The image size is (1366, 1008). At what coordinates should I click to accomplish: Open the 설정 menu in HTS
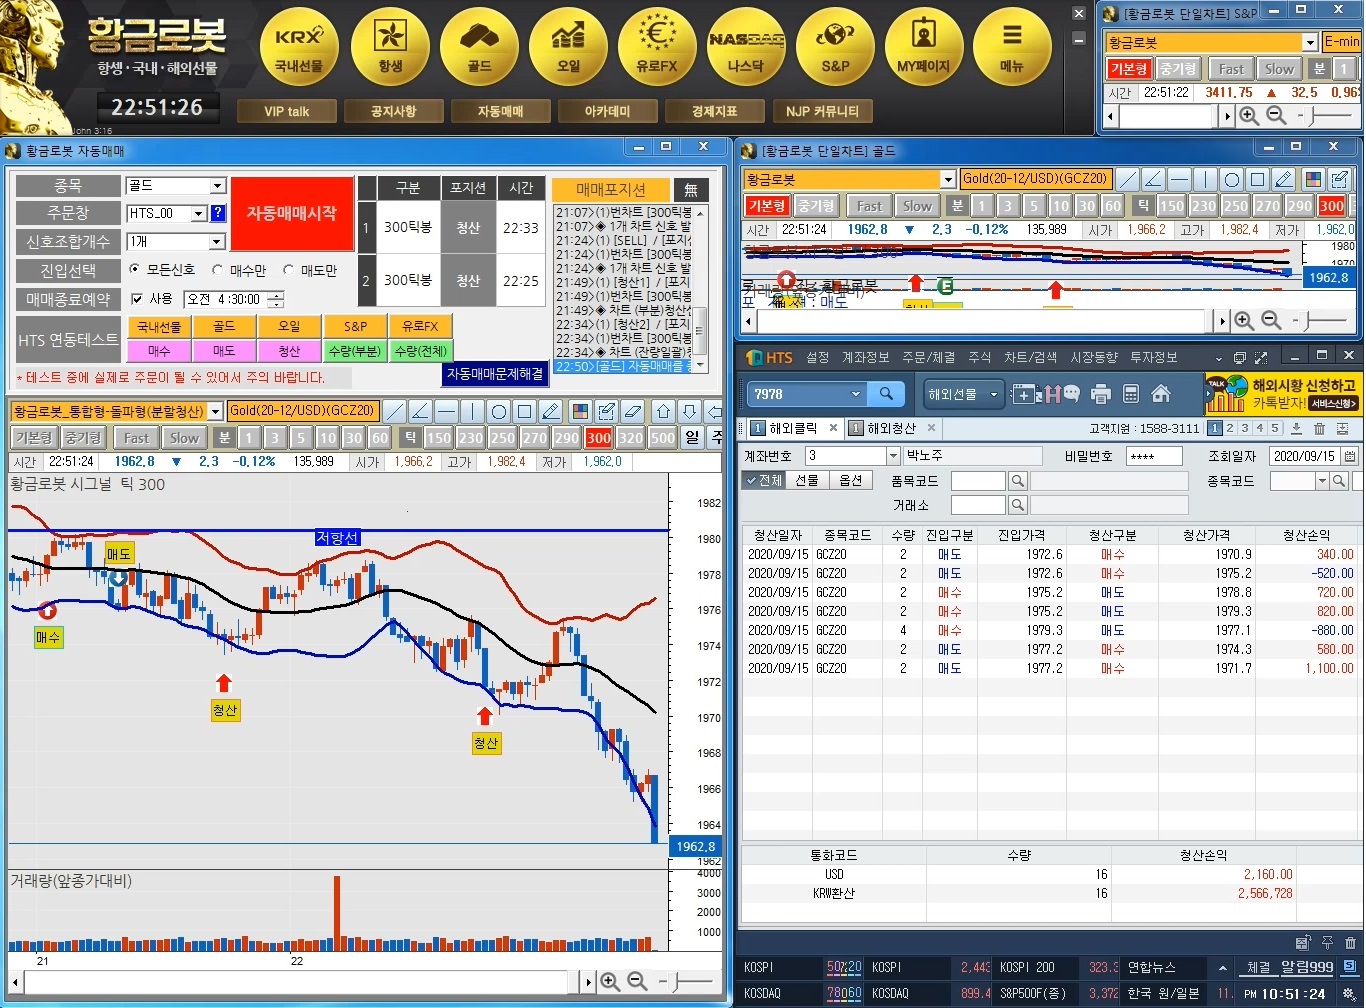(x=817, y=358)
